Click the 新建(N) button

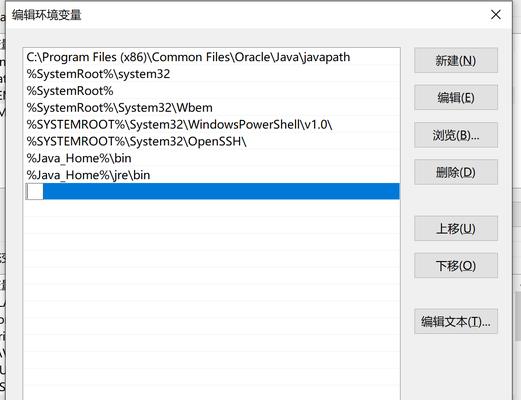point(456,60)
